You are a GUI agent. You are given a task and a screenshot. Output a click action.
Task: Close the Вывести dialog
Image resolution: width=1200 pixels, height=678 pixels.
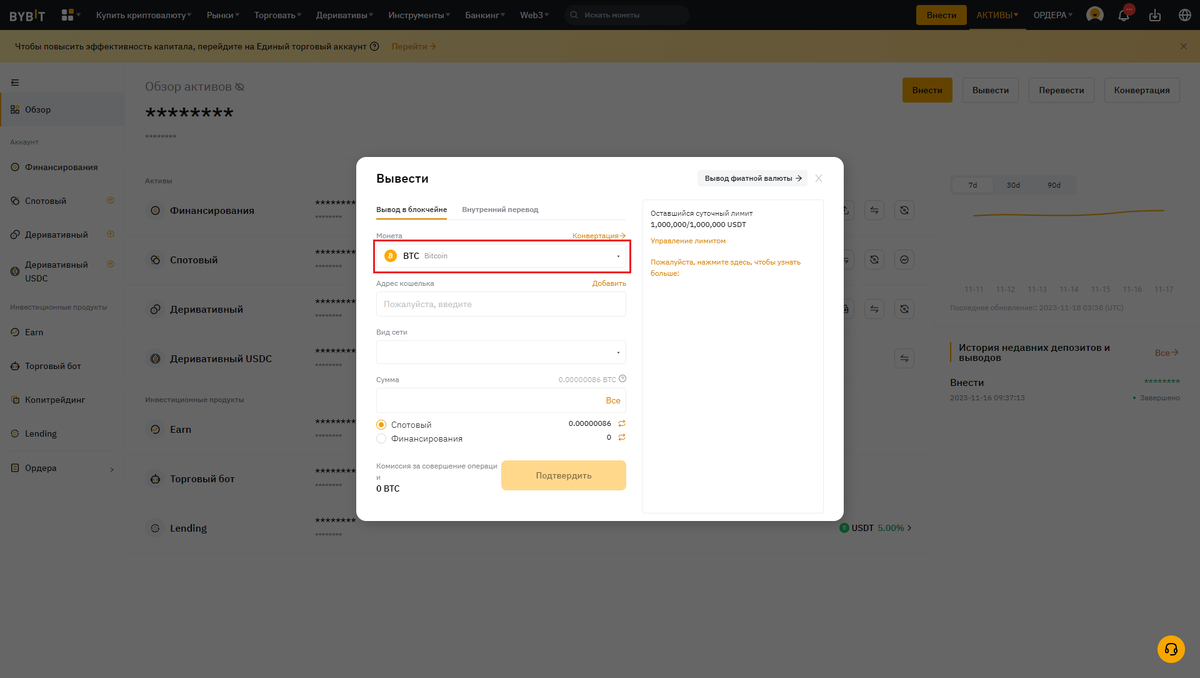tap(819, 178)
